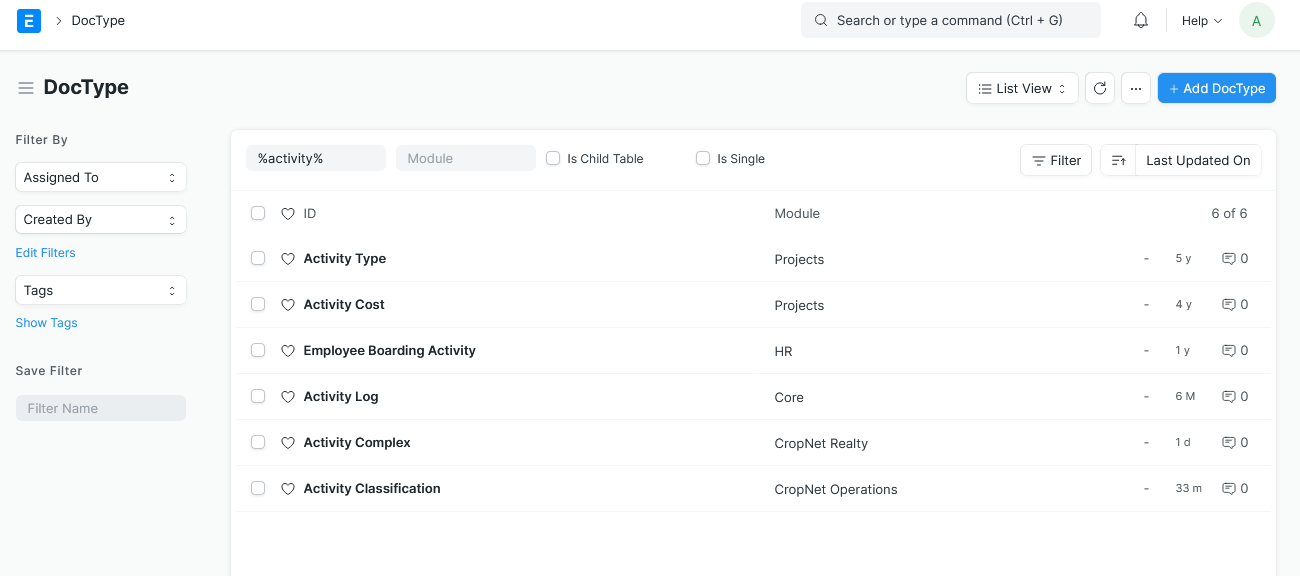Open the Created By filter dropdown

click(x=101, y=219)
